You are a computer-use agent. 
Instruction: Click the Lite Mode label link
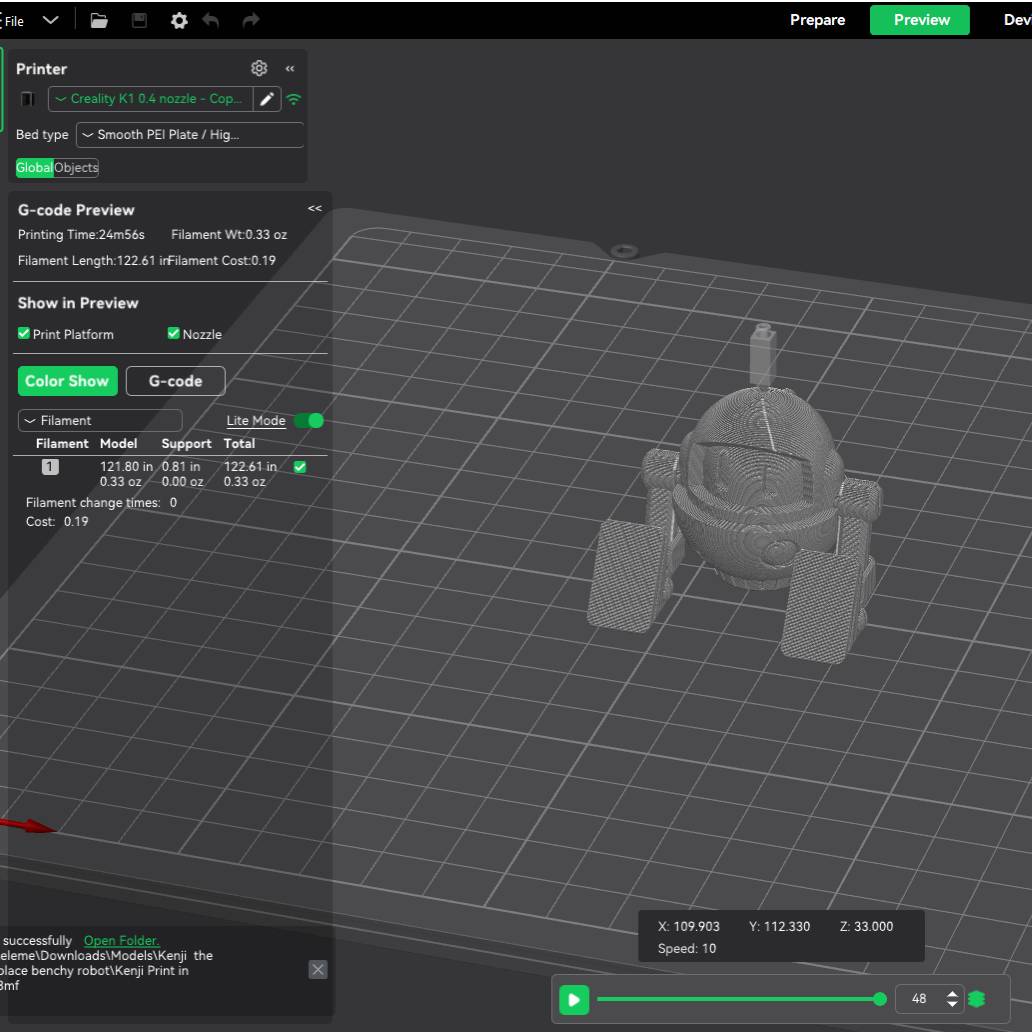point(256,421)
